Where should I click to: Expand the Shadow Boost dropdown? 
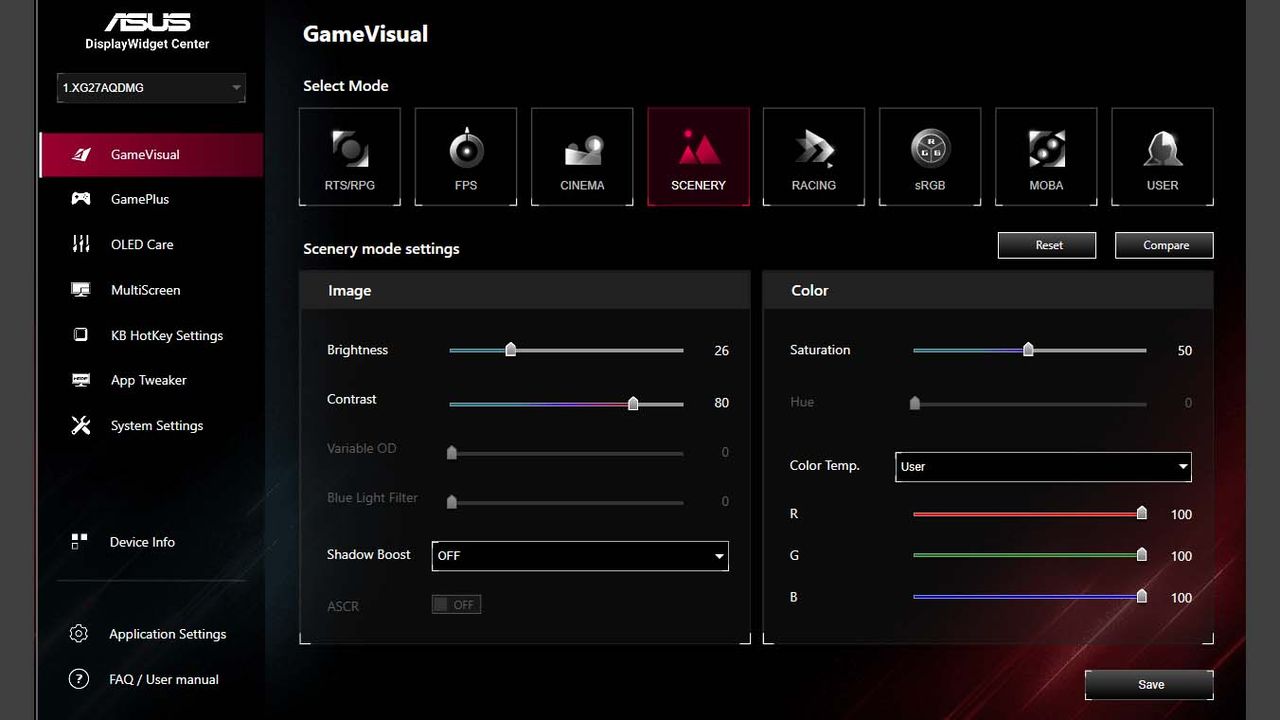coord(580,556)
